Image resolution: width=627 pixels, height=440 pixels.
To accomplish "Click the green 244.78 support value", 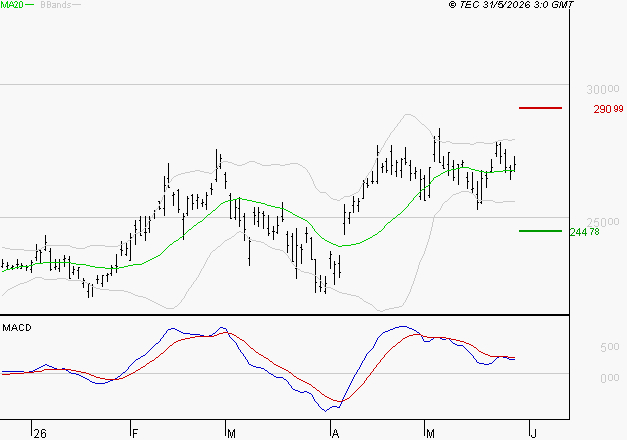I will pyautogui.click(x=584, y=232).
